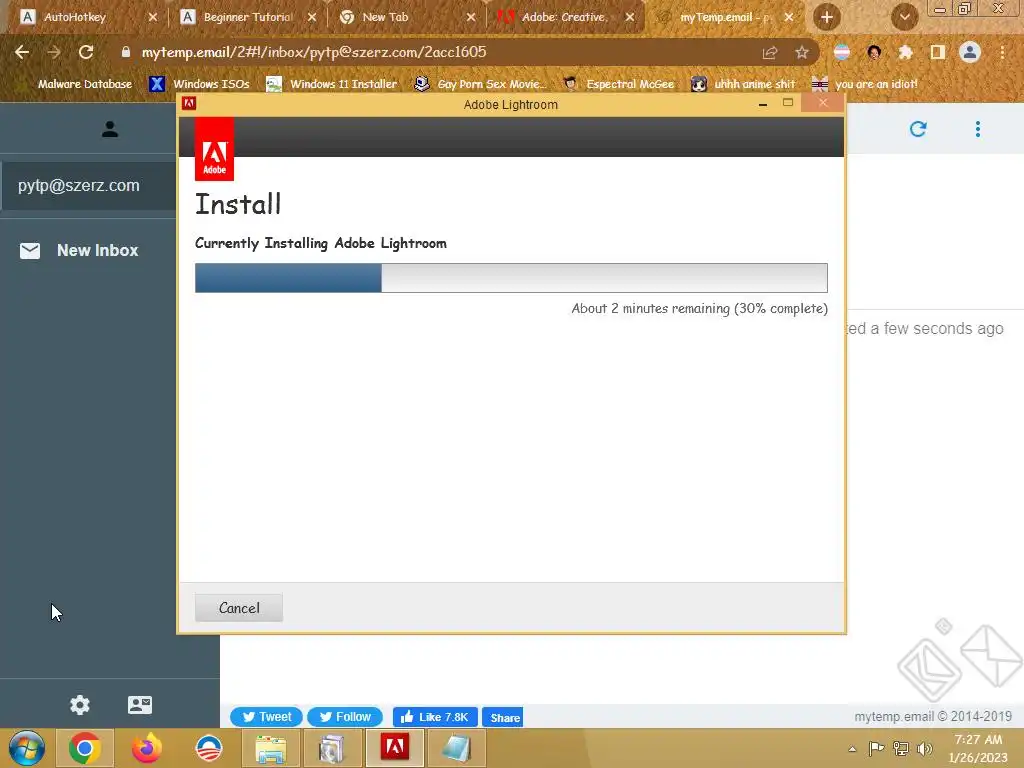Click the Facebook Like 7.8K button
The width and height of the screenshot is (1024, 768).
tap(435, 717)
